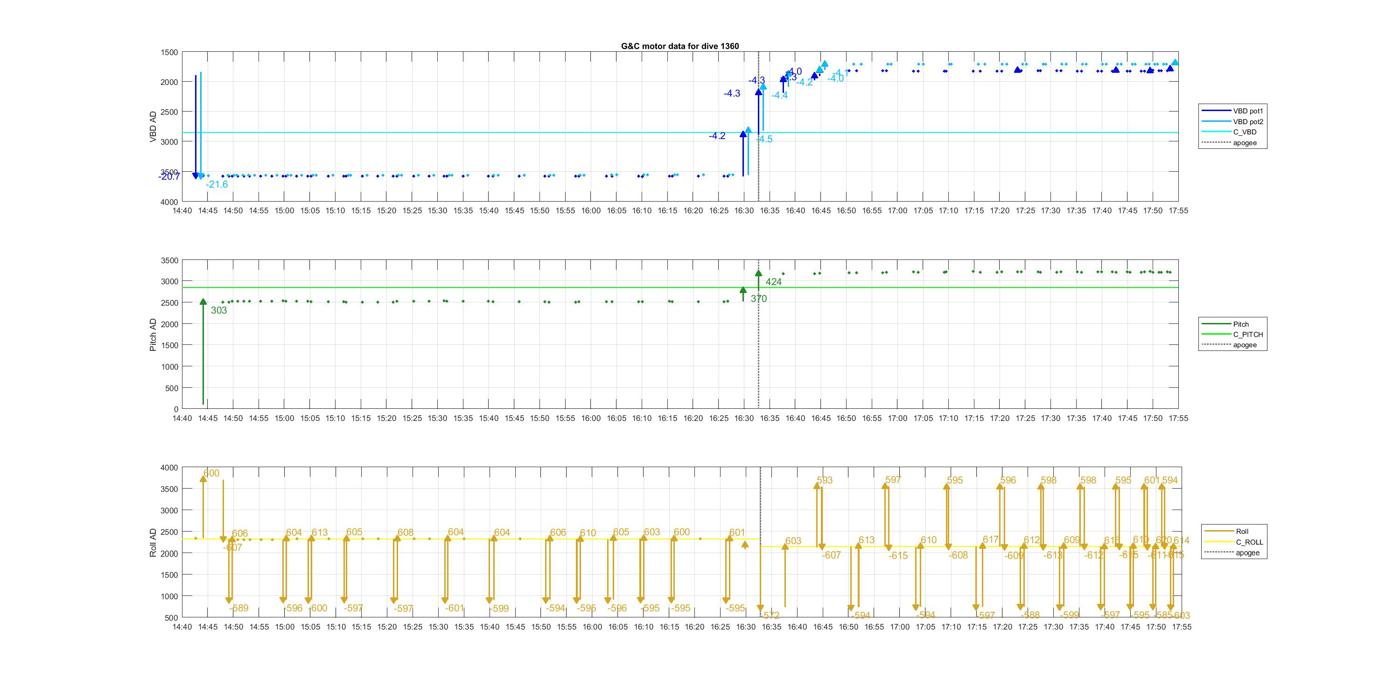Click the Roll y-axis tick "500"

click(172, 618)
